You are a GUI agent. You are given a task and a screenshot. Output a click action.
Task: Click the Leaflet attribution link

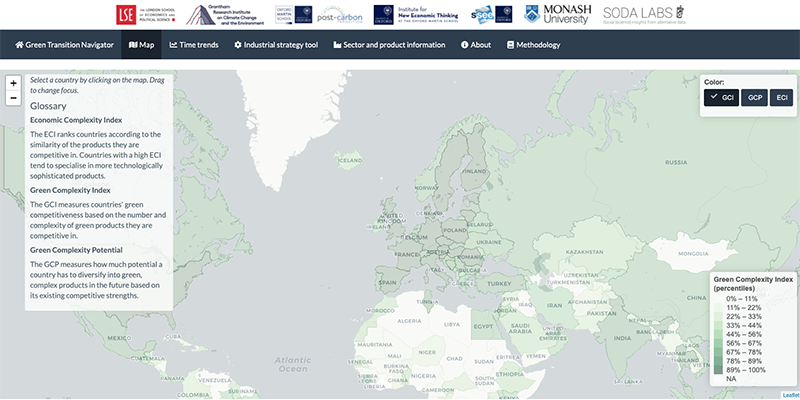pyautogui.click(x=789, y=395)
